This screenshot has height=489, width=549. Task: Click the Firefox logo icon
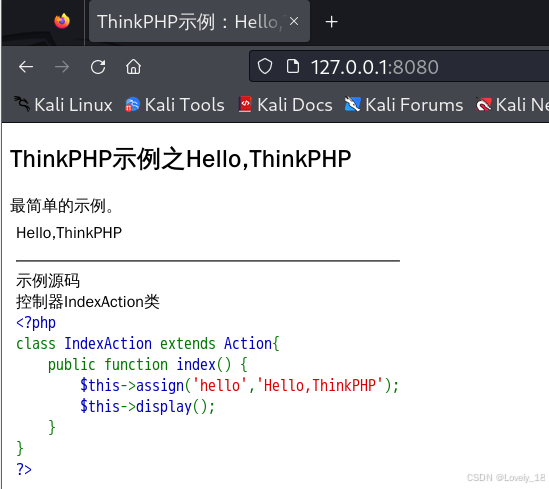(62, 21)
